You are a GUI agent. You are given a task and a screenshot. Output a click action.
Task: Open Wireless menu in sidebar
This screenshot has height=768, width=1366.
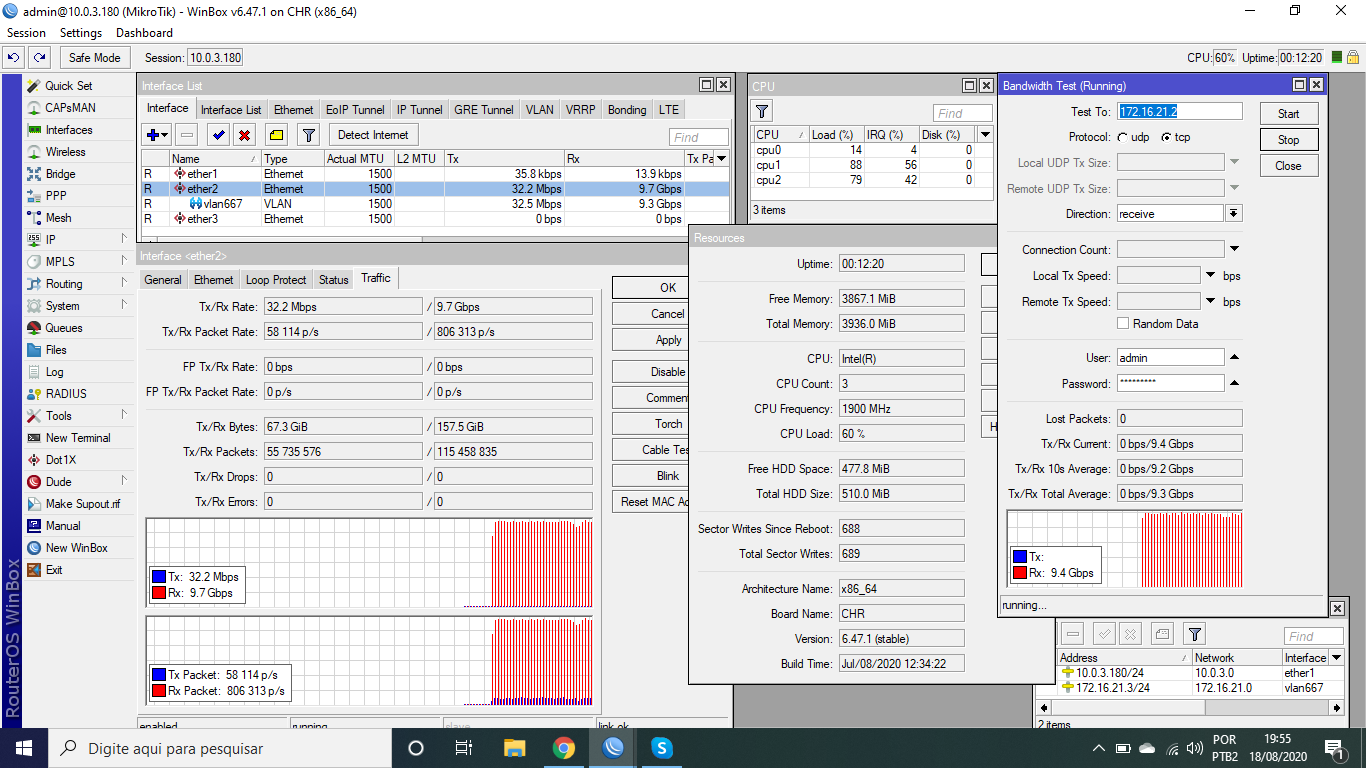(65, 152)
